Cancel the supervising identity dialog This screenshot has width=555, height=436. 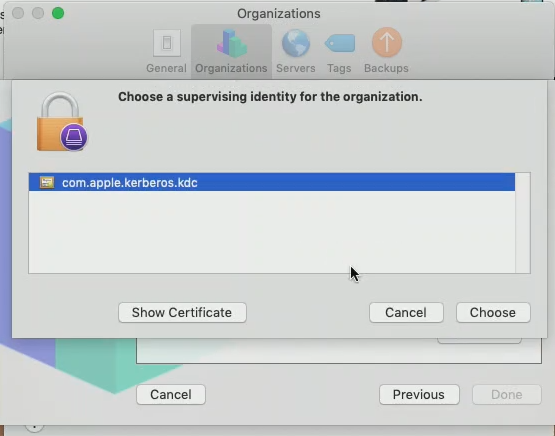click(x=406, y=312)
